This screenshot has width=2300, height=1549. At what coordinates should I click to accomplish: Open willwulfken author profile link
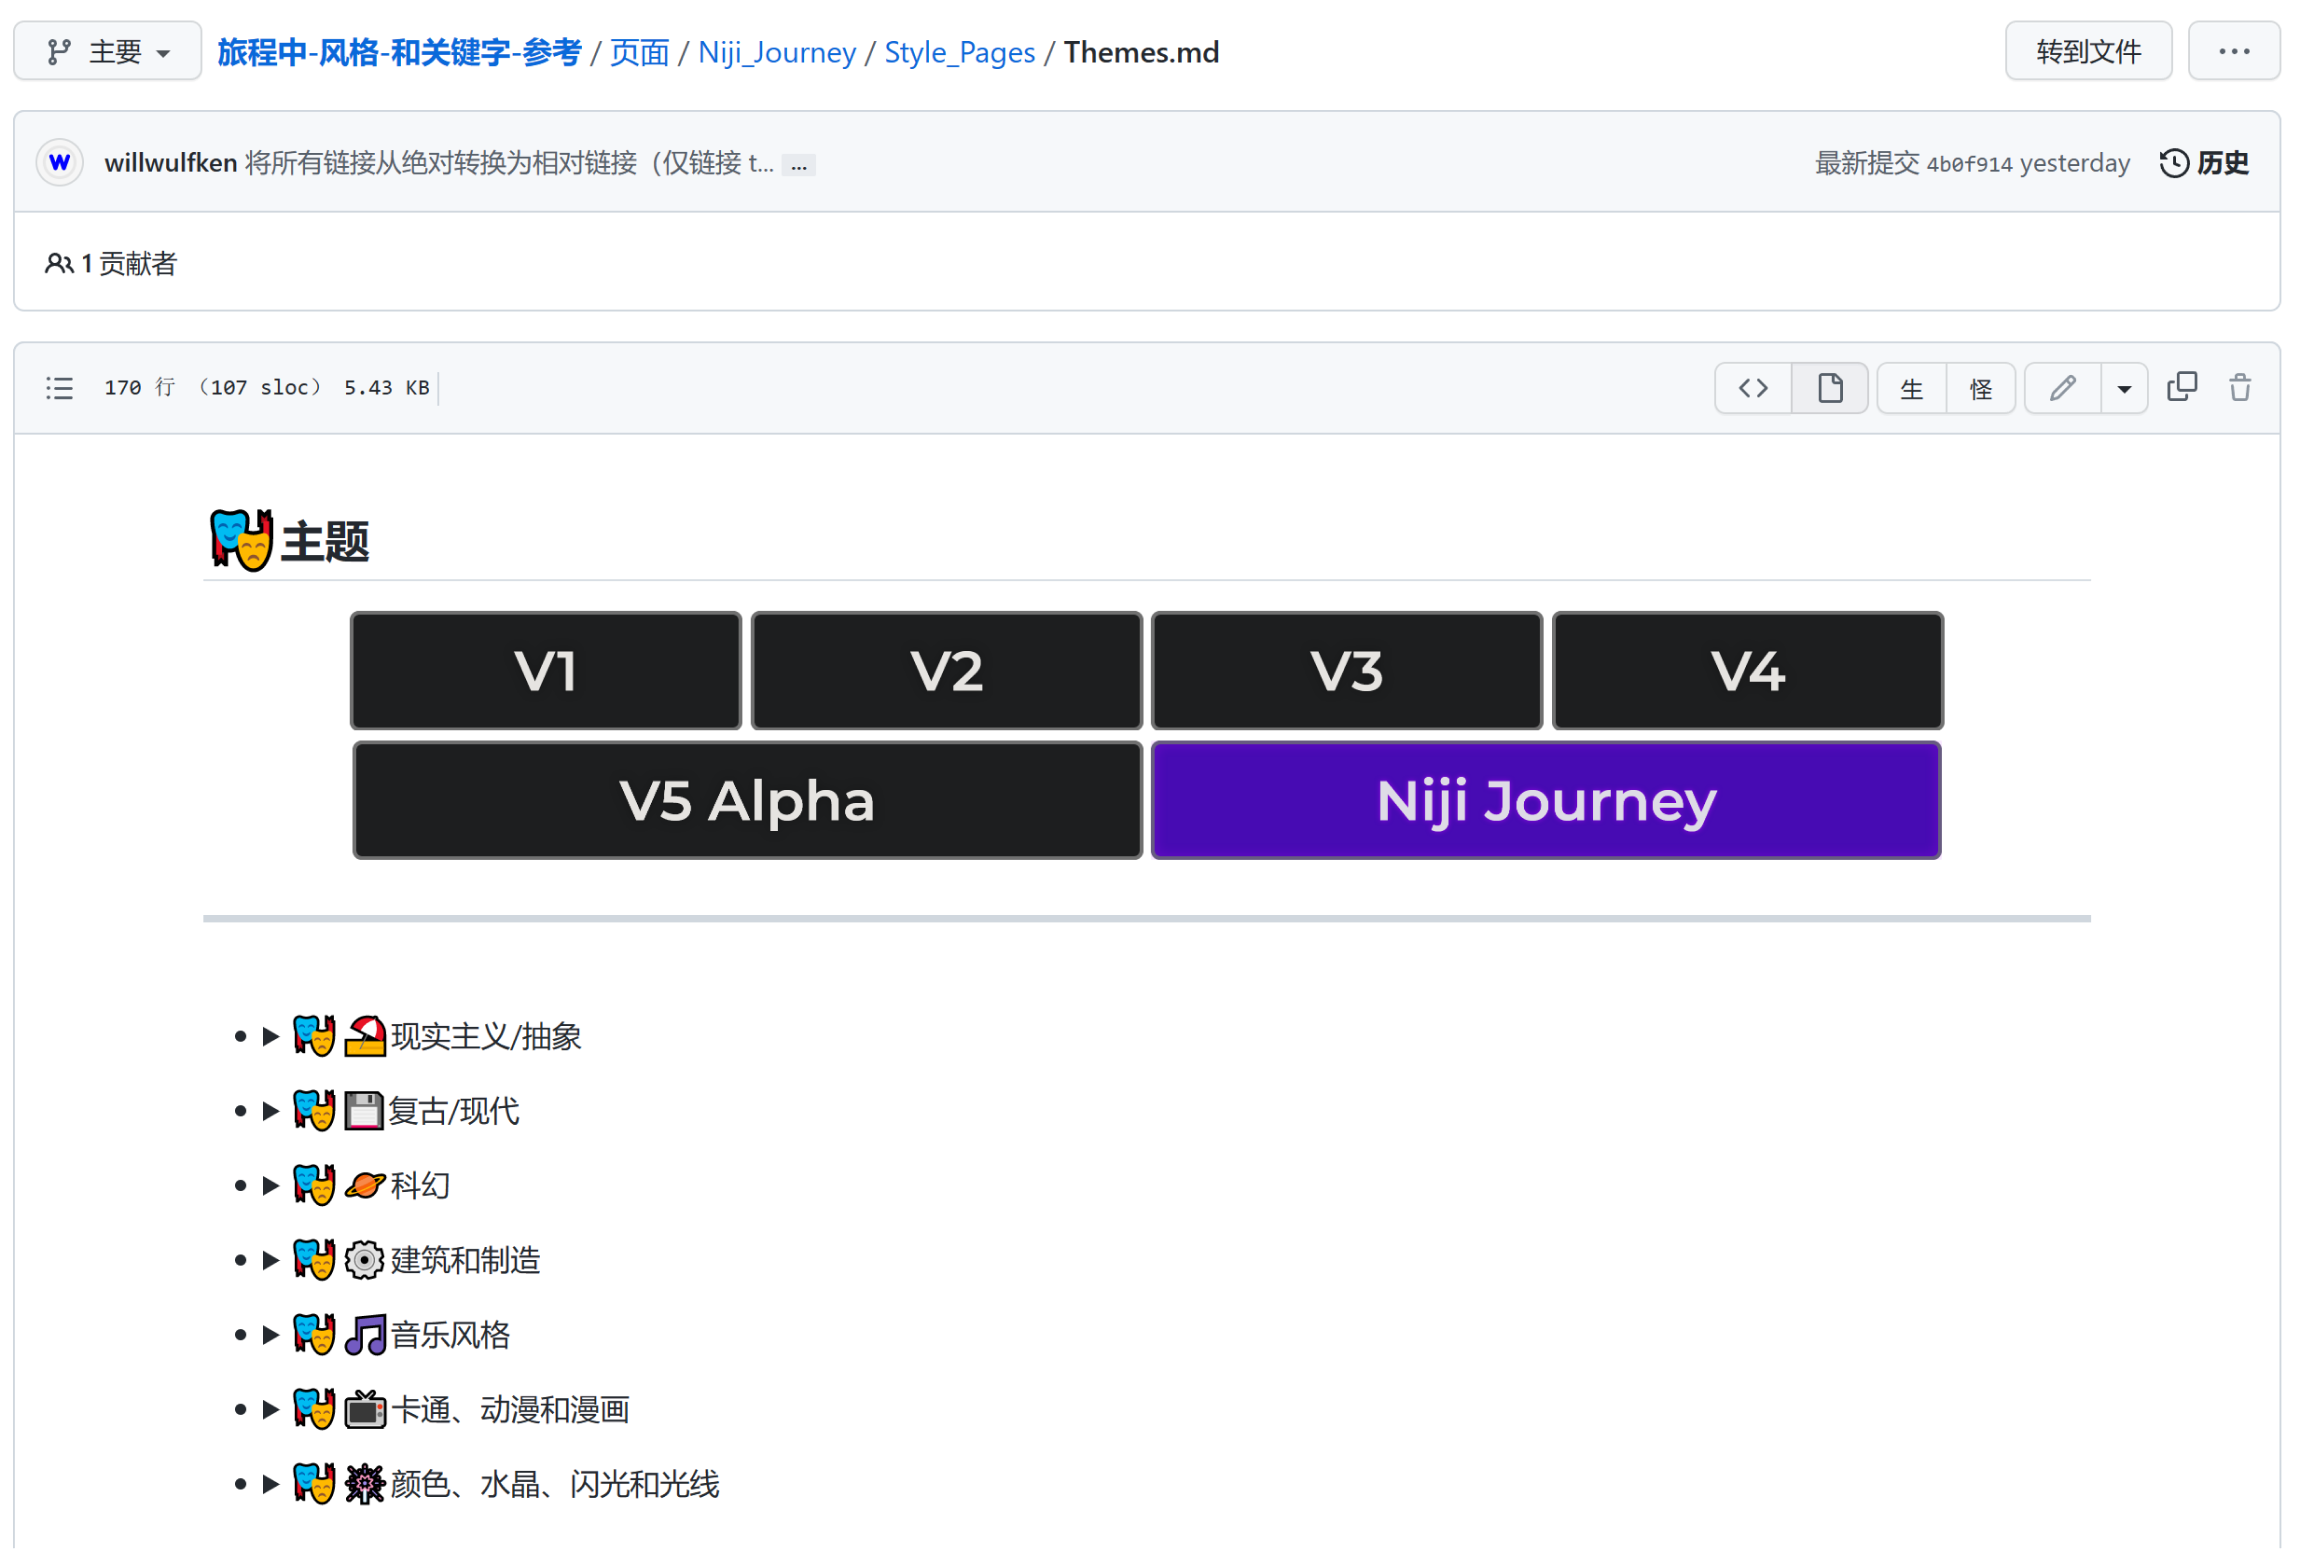[x=170, y=163]
